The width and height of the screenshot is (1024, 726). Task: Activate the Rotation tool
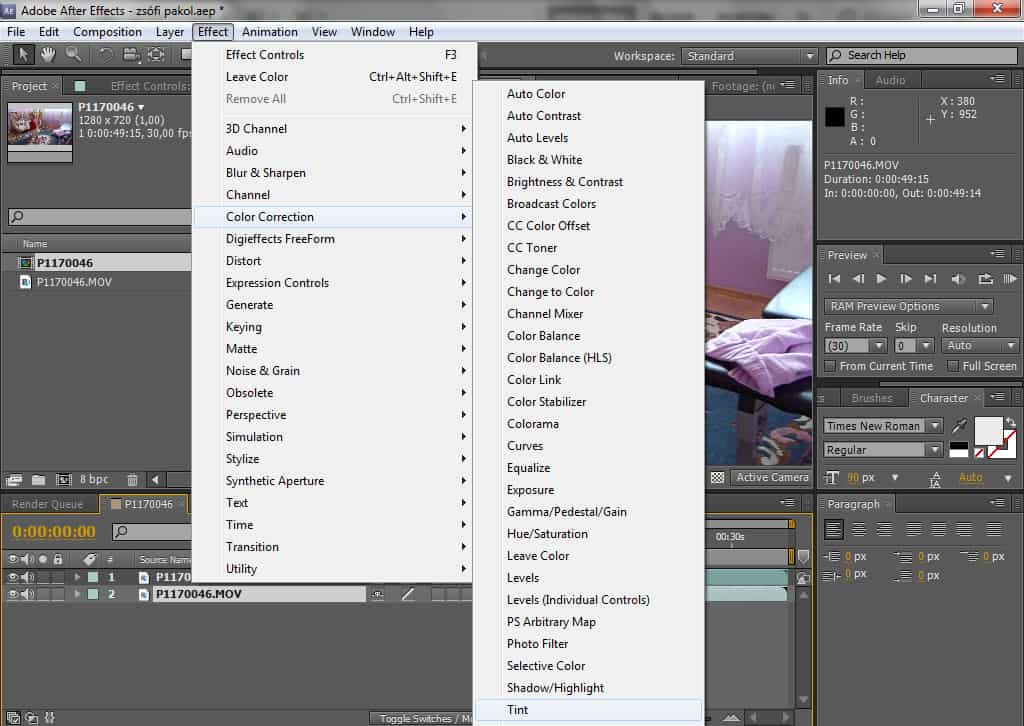[106, 55]
